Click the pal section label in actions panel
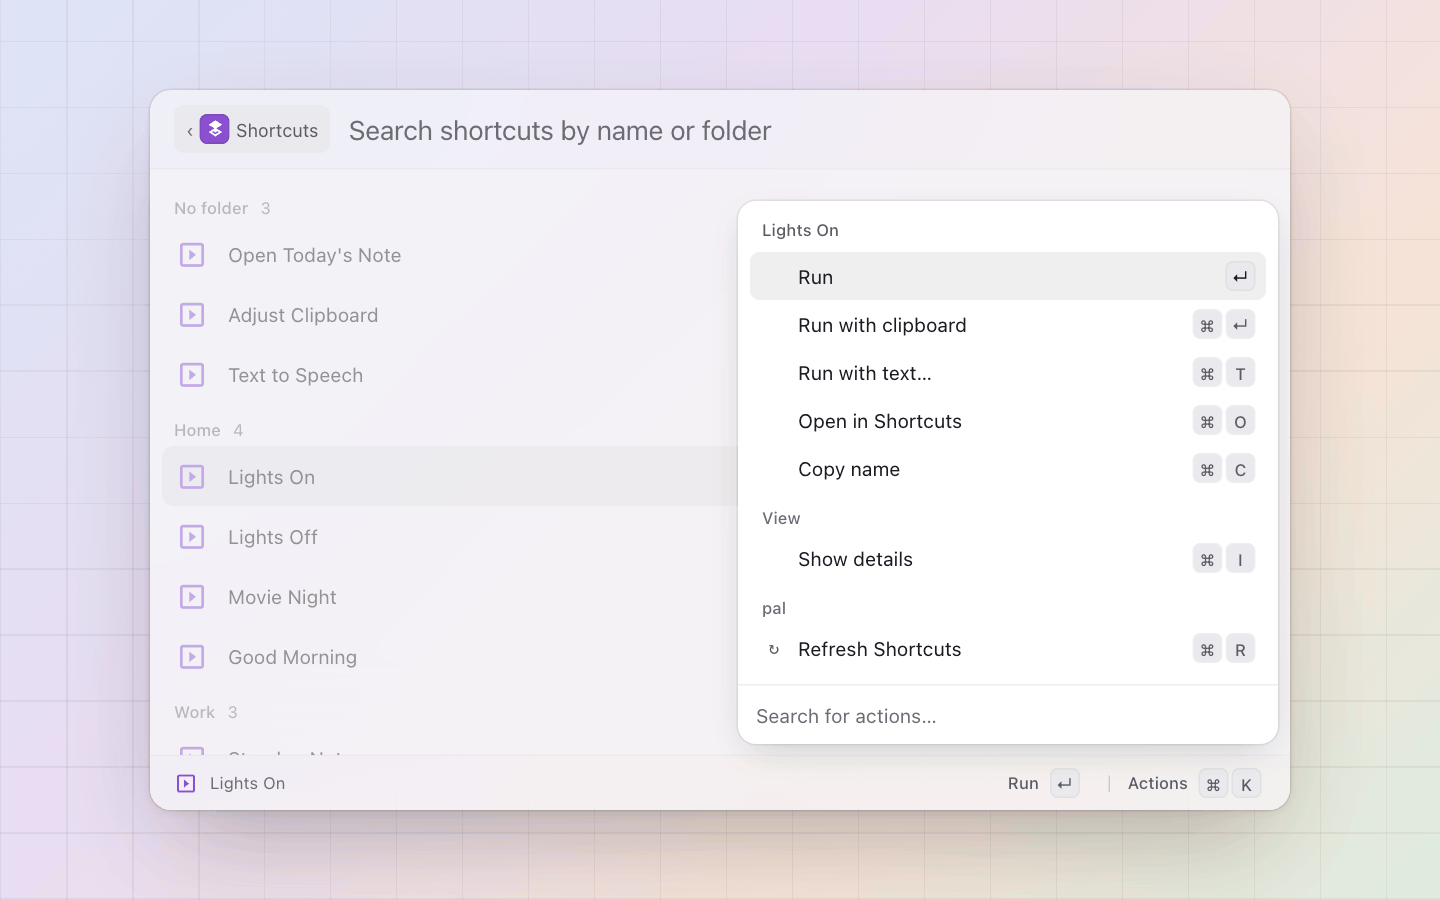Image resolution: width=1440 pixels, height=900 pixels. [x=774, y=608]
